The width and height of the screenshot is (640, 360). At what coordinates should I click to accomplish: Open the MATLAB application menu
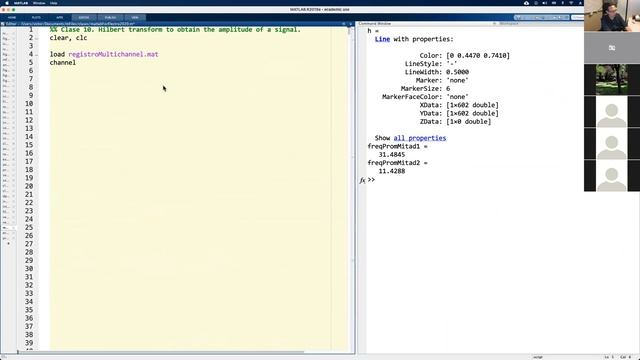[x=21, y=3]
